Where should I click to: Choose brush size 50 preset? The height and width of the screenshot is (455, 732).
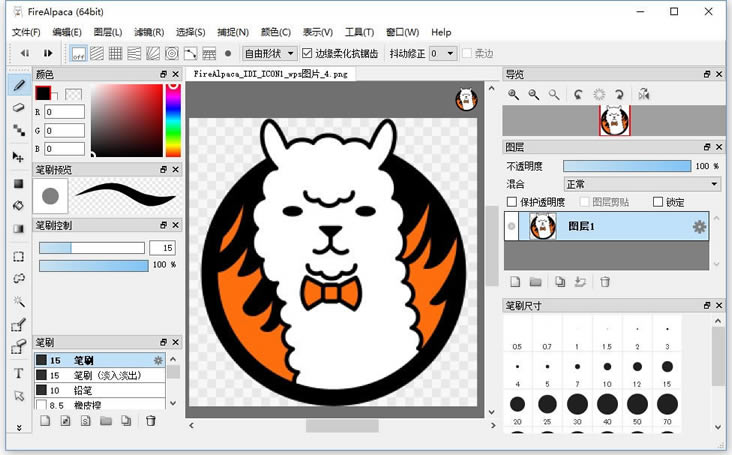tap(637, 410)
